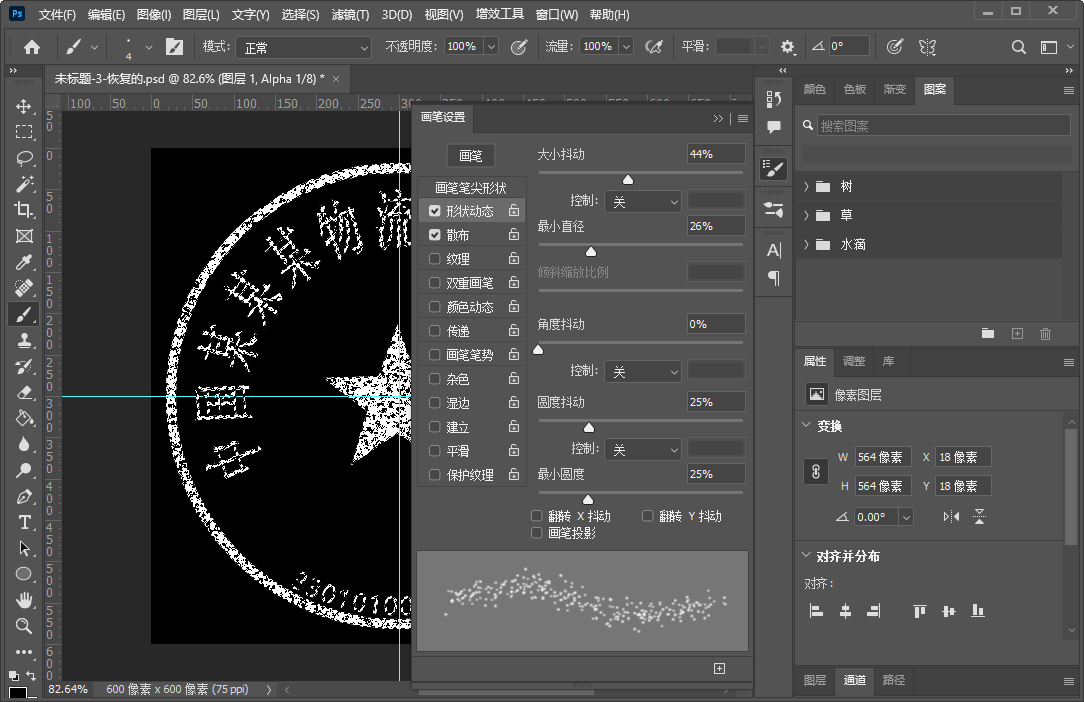Select the Healing Brush tool

point(24,288)
